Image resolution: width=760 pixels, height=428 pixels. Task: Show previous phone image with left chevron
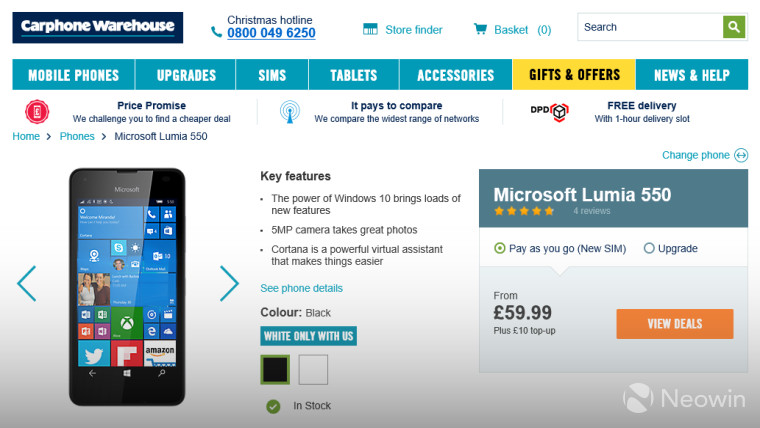tap(27, 284)
